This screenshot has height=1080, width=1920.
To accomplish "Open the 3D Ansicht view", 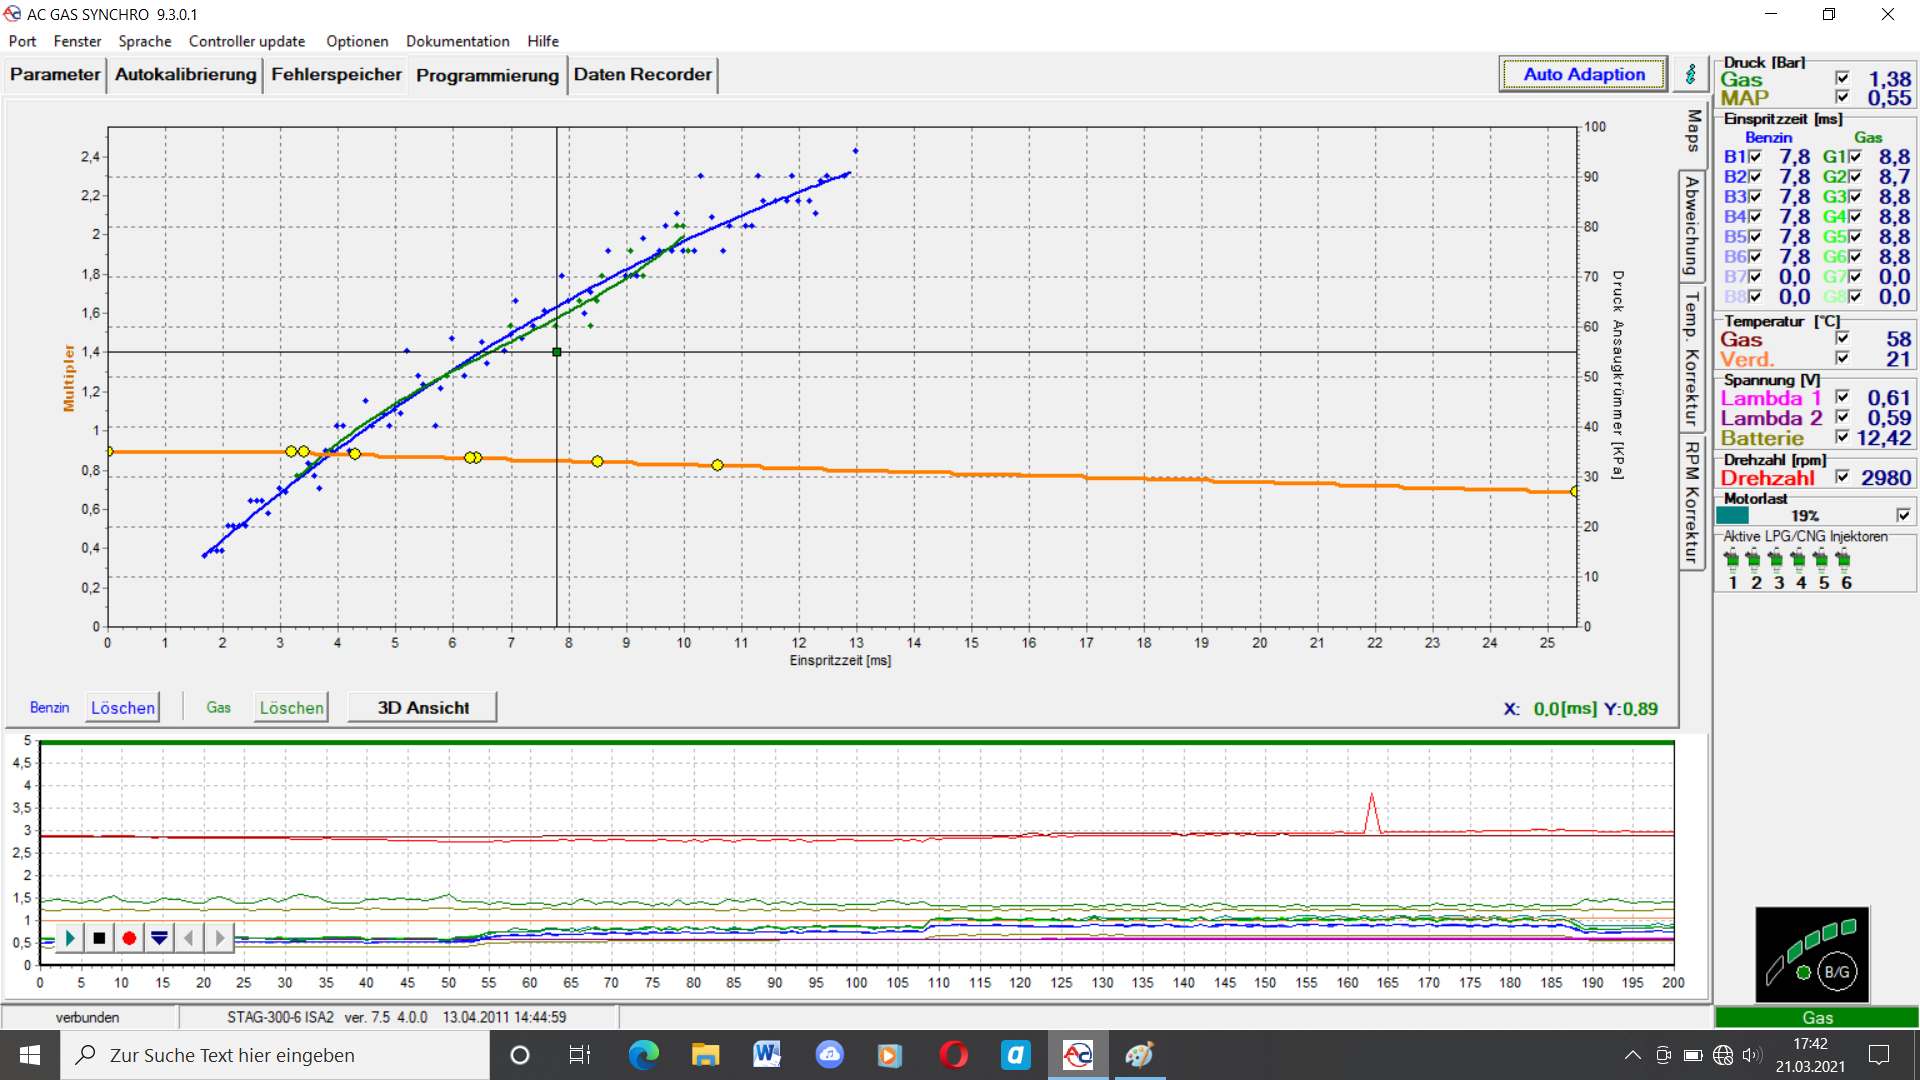I will pyautogui.click(x=423, y=708).
